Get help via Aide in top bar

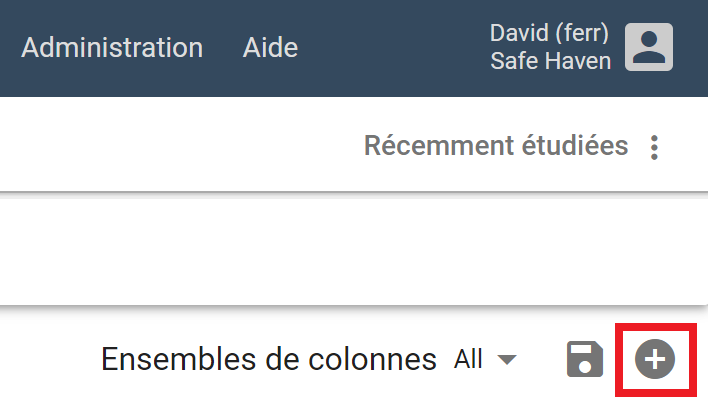[270, 47]
